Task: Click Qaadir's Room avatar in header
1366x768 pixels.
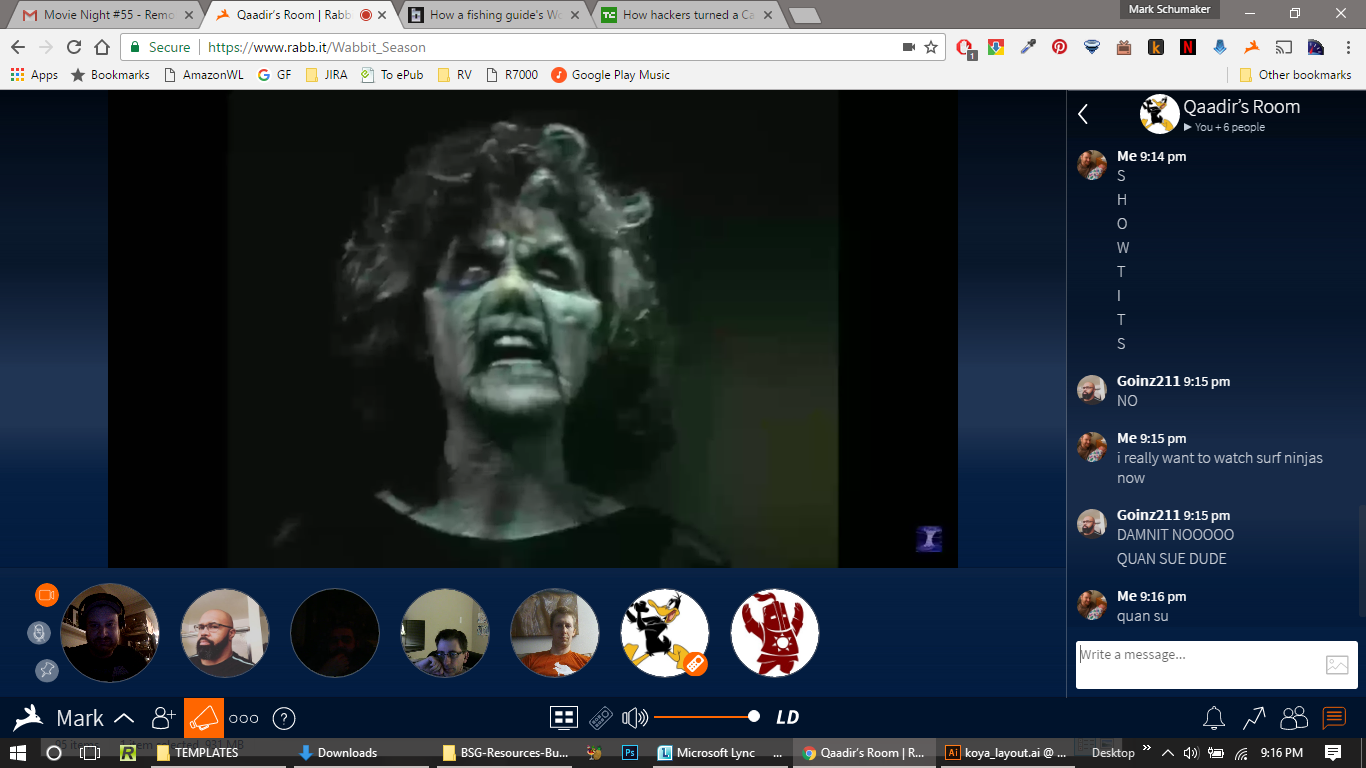Action: point(1159,114)
